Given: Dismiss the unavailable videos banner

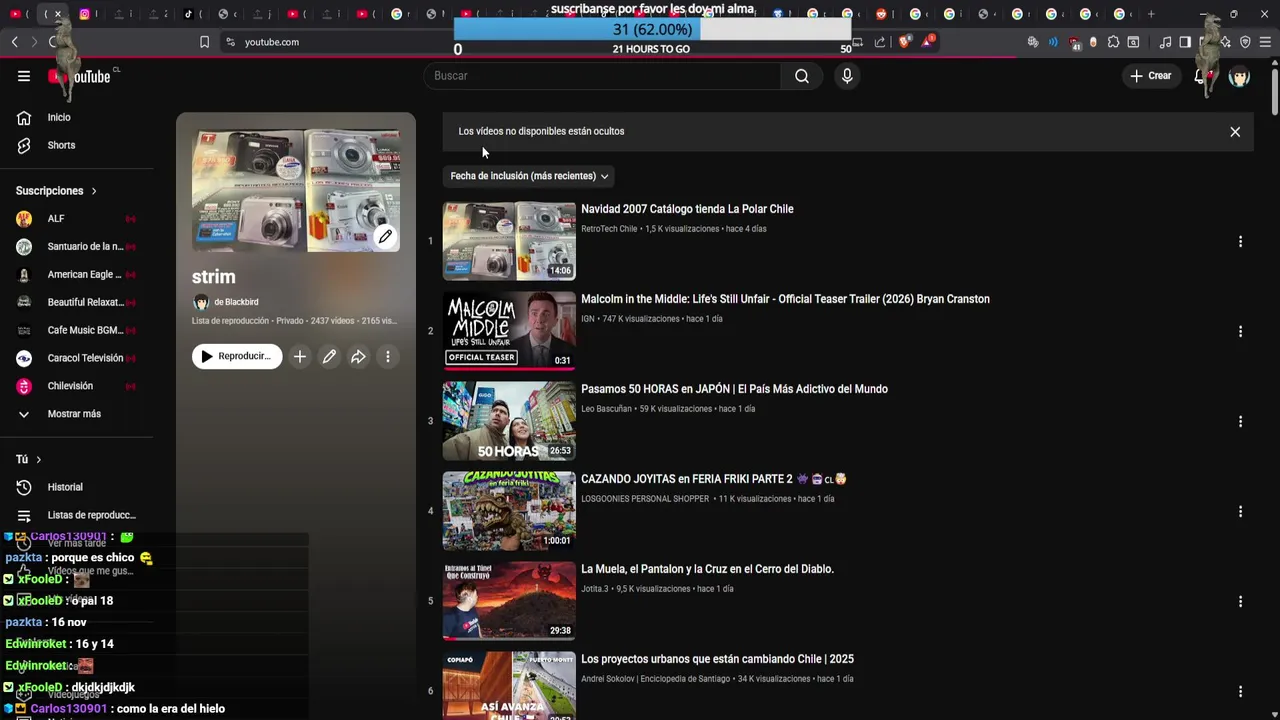Looking at the screenshot, I should click(x=1235, y=132).
